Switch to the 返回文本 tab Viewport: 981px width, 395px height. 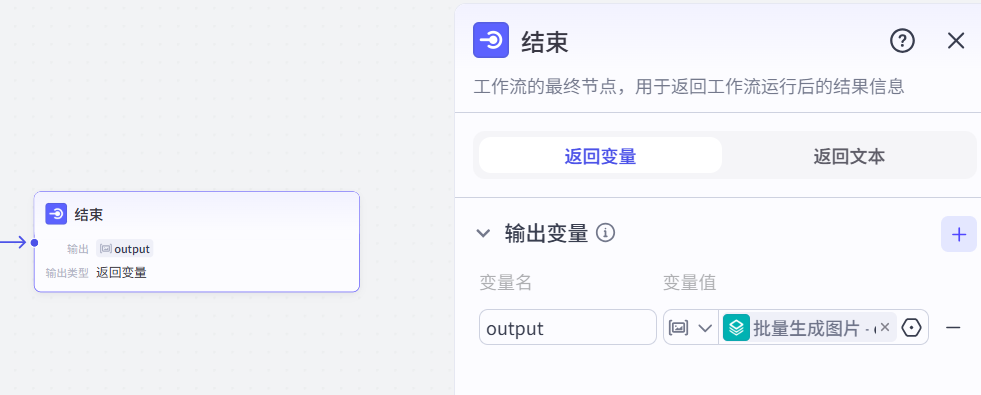click(849, 156)
